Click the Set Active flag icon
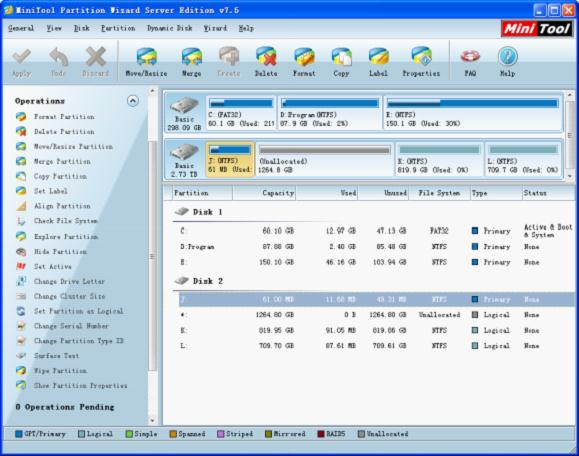 click(x=21, y=266)
